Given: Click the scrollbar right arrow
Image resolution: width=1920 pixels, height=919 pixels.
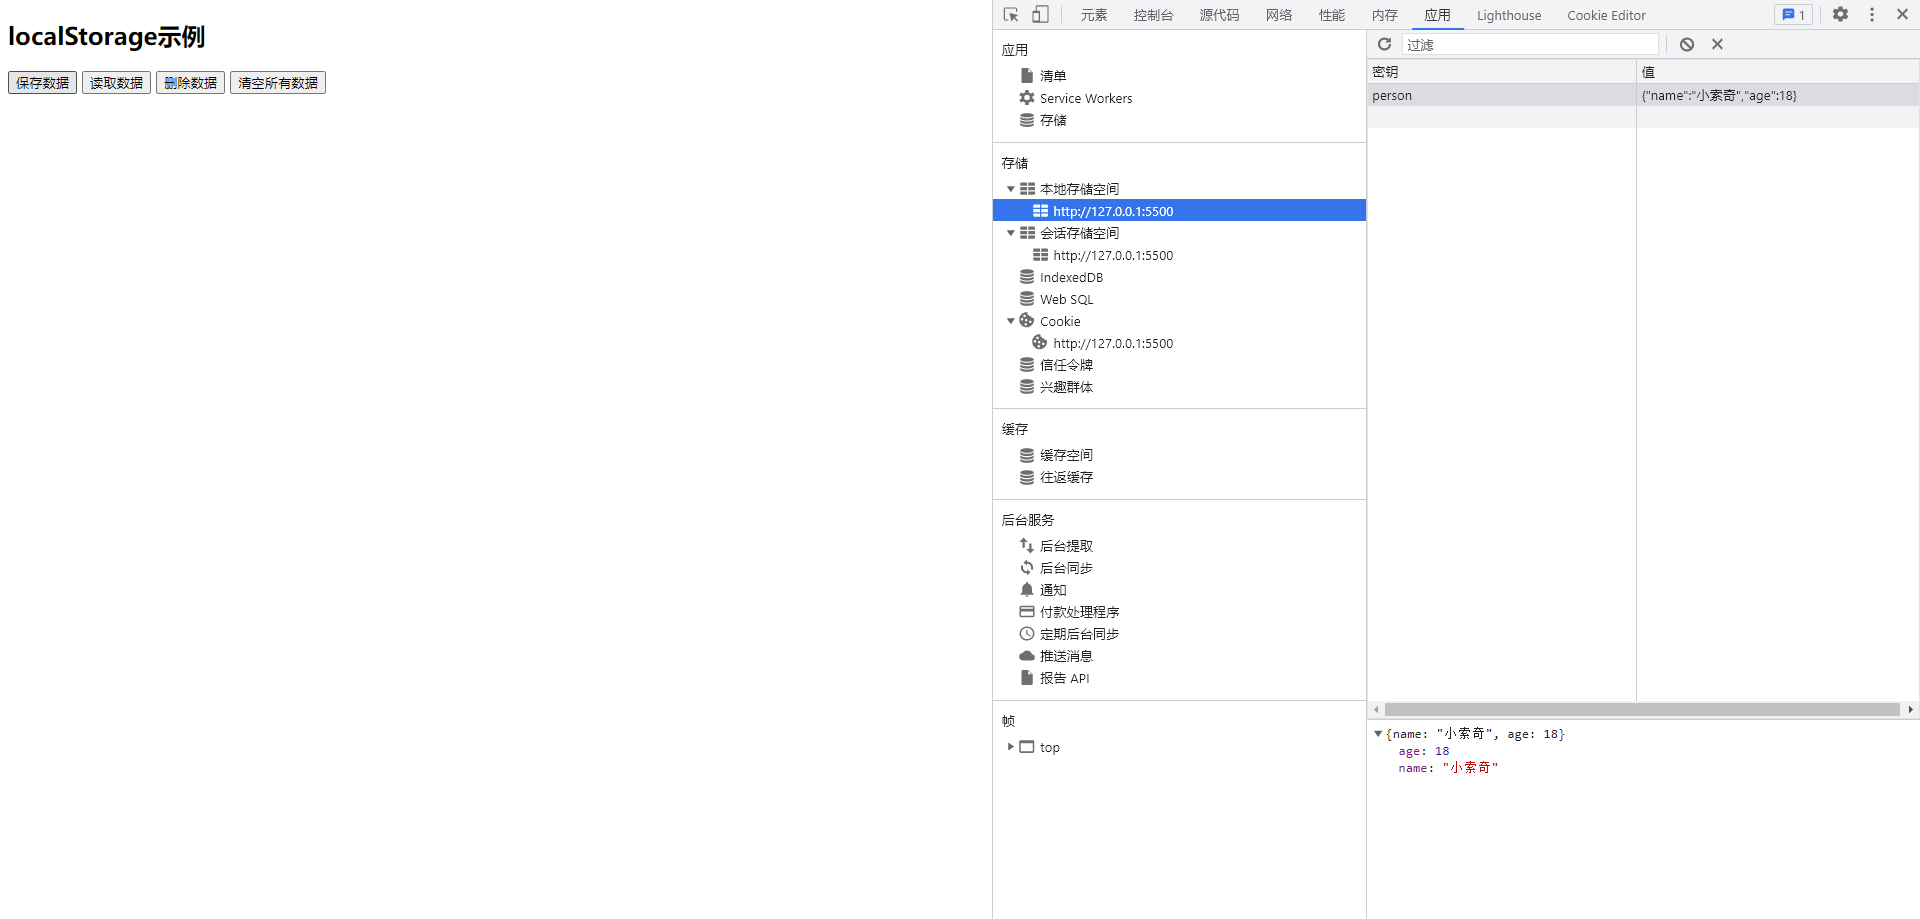Looking at the screenshot, I should tap(1910, 709).
